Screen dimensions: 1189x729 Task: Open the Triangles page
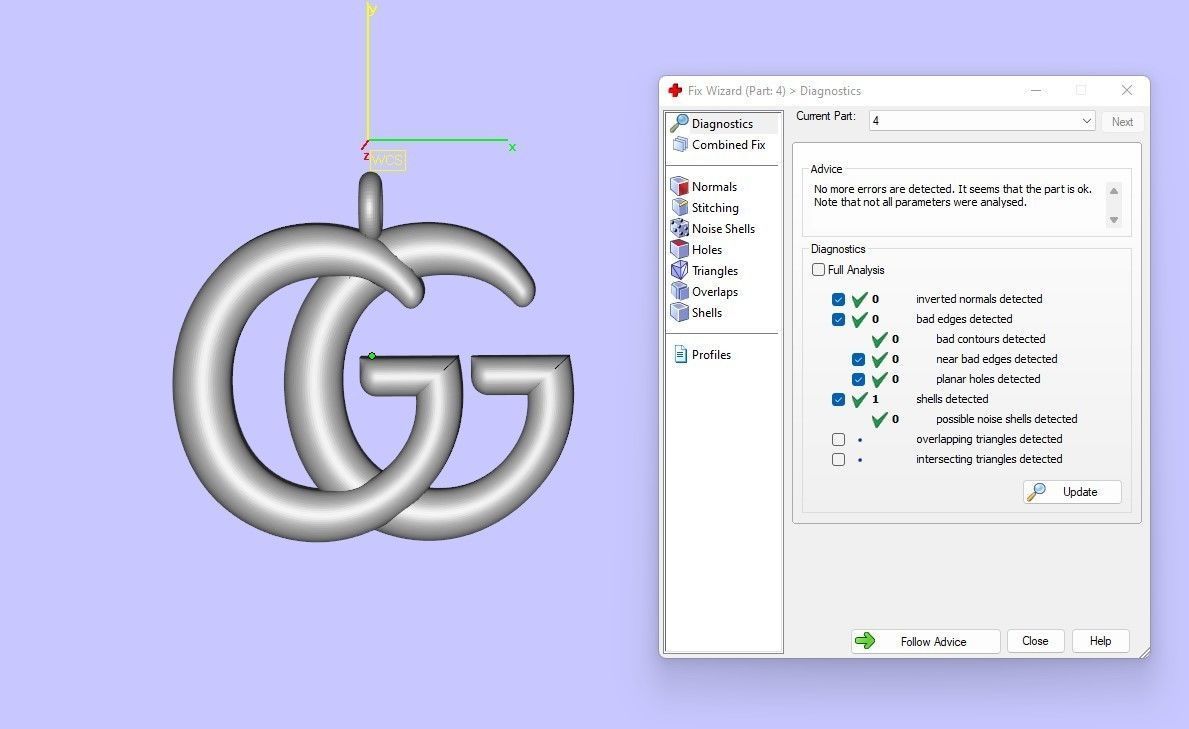714,271
